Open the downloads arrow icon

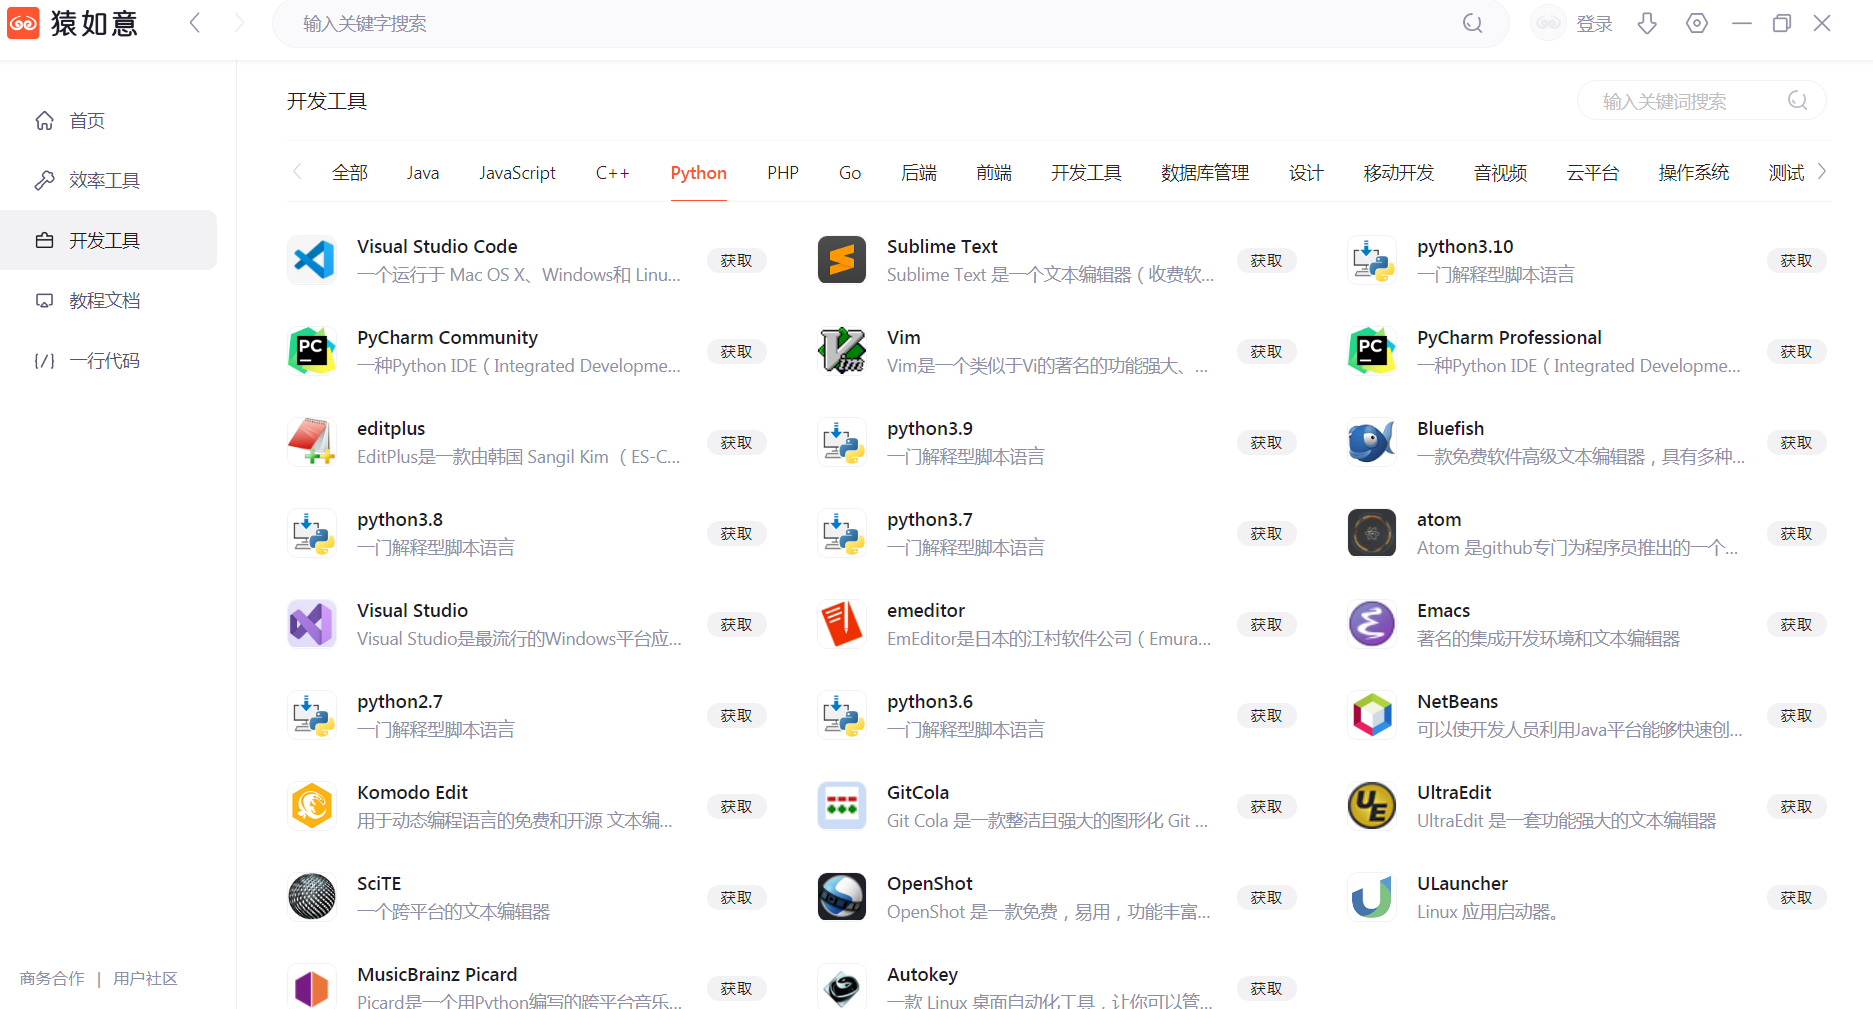click(x=1647, y=23)
